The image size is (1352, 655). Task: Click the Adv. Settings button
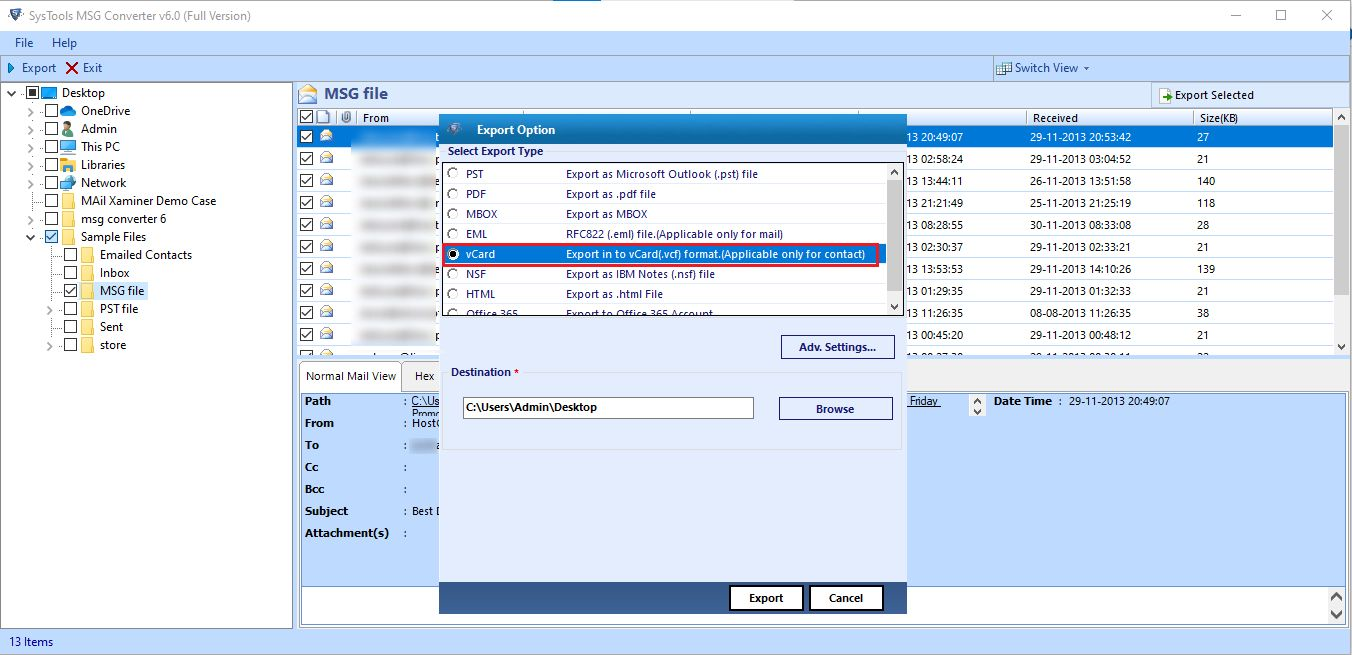coord(838,347)
